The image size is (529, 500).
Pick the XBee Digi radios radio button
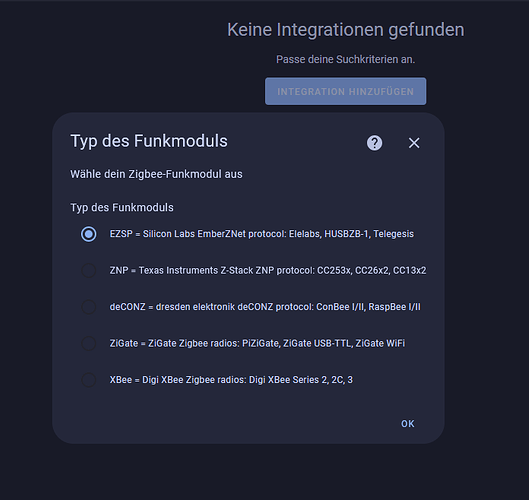point(89,380)
